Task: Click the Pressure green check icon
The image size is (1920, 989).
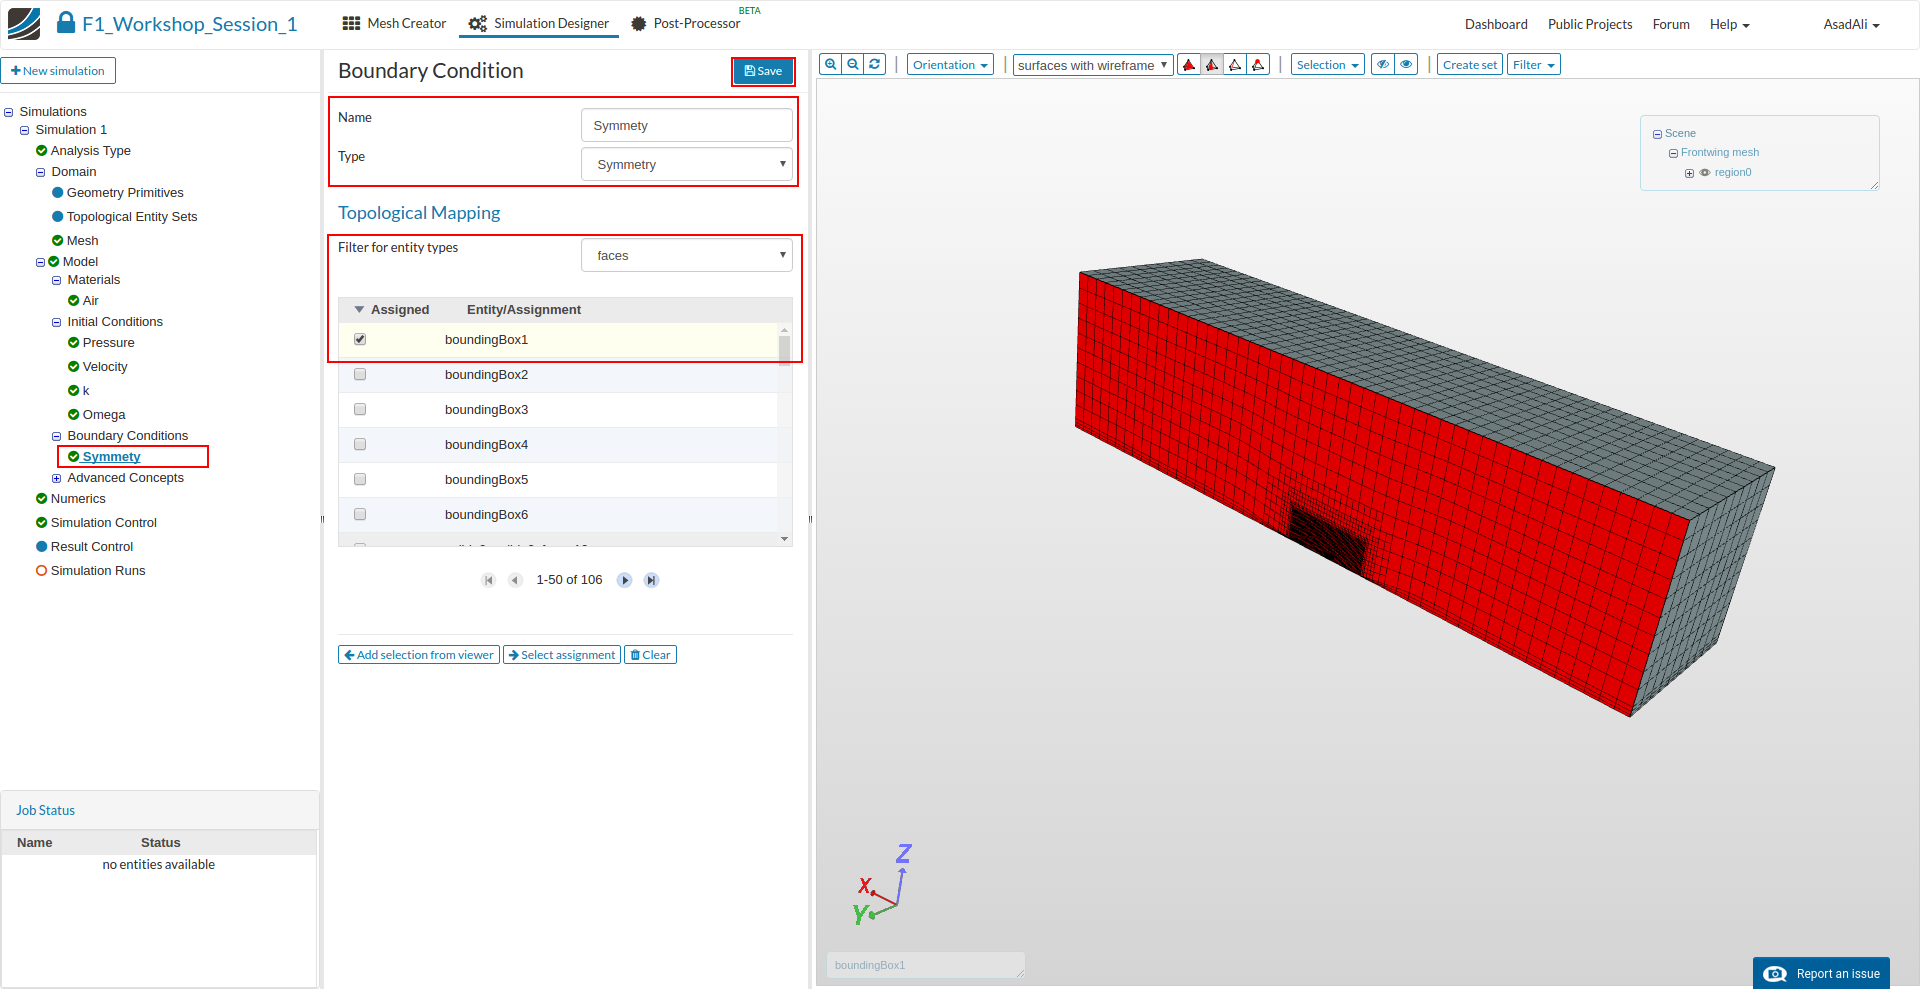Action: 74,343
